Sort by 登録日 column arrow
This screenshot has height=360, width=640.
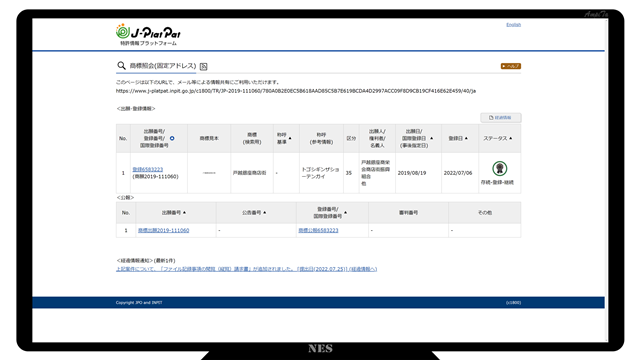(x=466, y=138)
